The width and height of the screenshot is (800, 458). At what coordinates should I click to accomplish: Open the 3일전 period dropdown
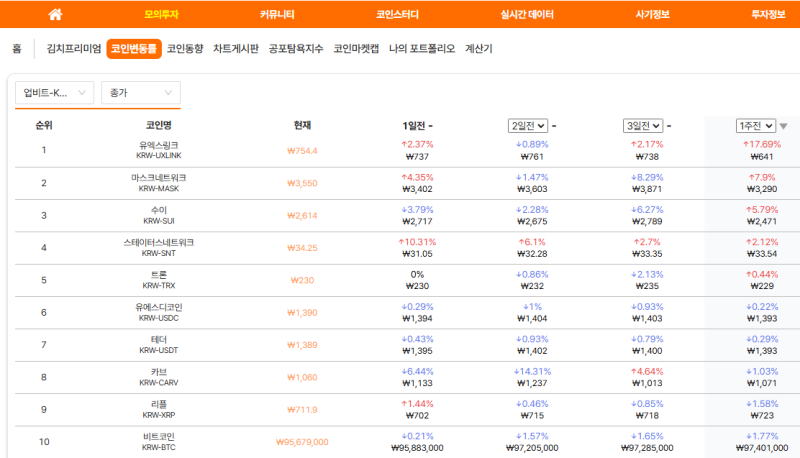coord(643,125)
